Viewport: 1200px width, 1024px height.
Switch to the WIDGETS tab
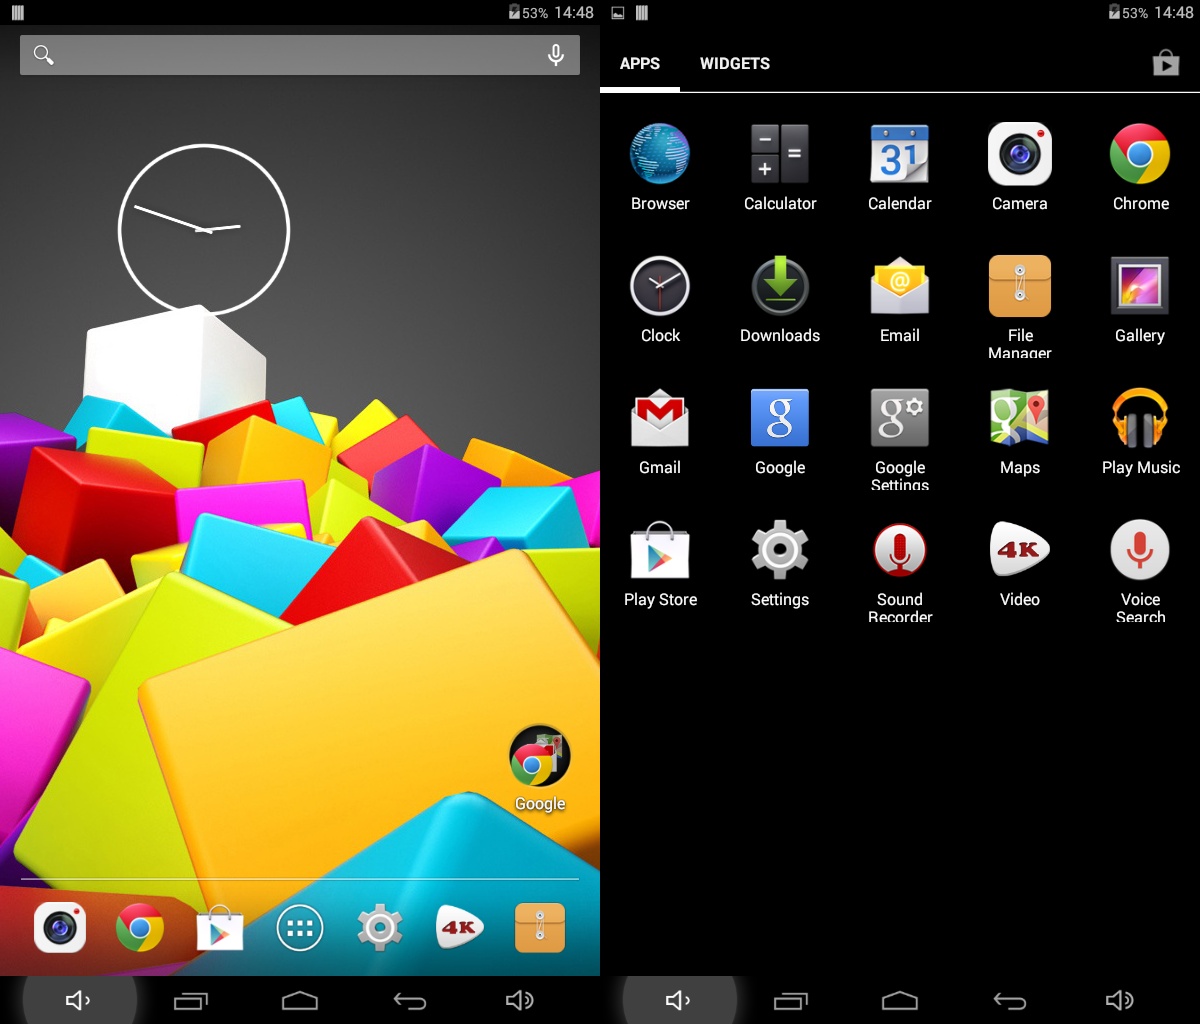[x=735, y=63]
